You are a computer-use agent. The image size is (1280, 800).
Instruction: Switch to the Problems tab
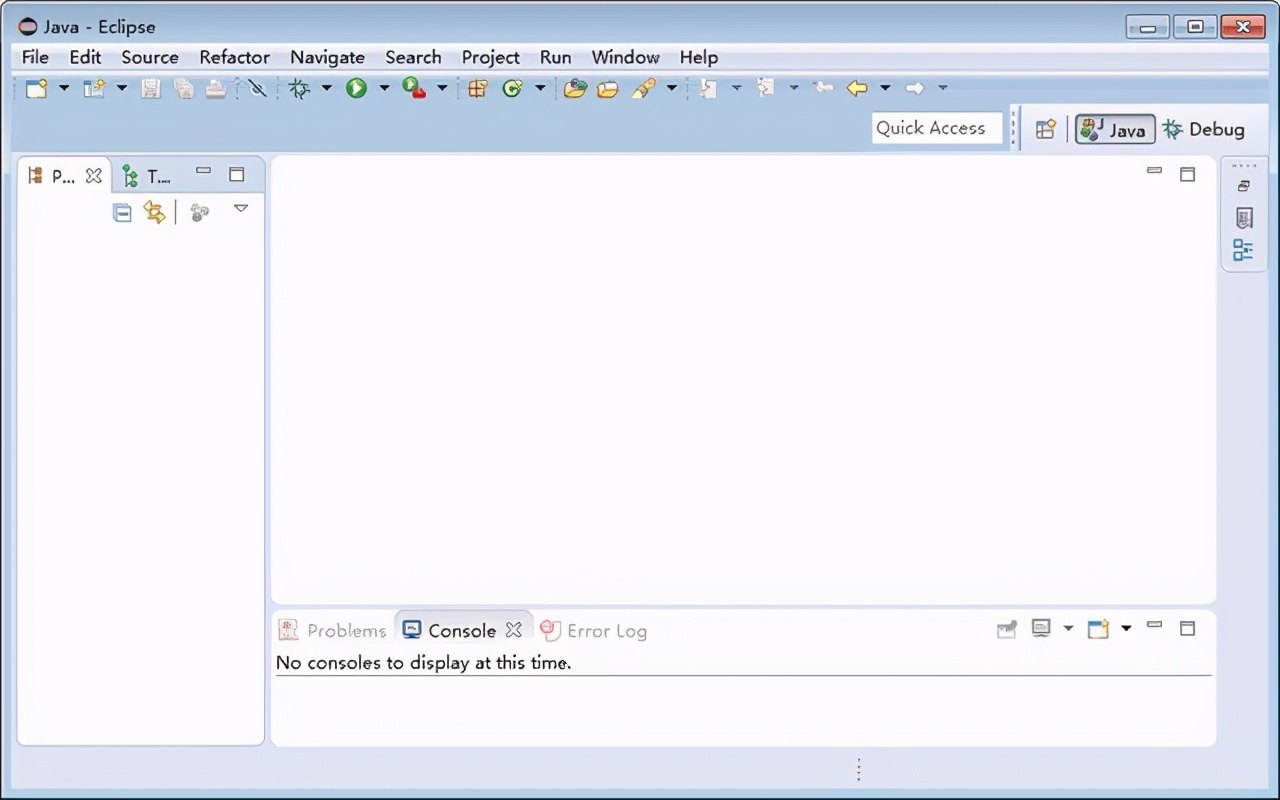333,630
